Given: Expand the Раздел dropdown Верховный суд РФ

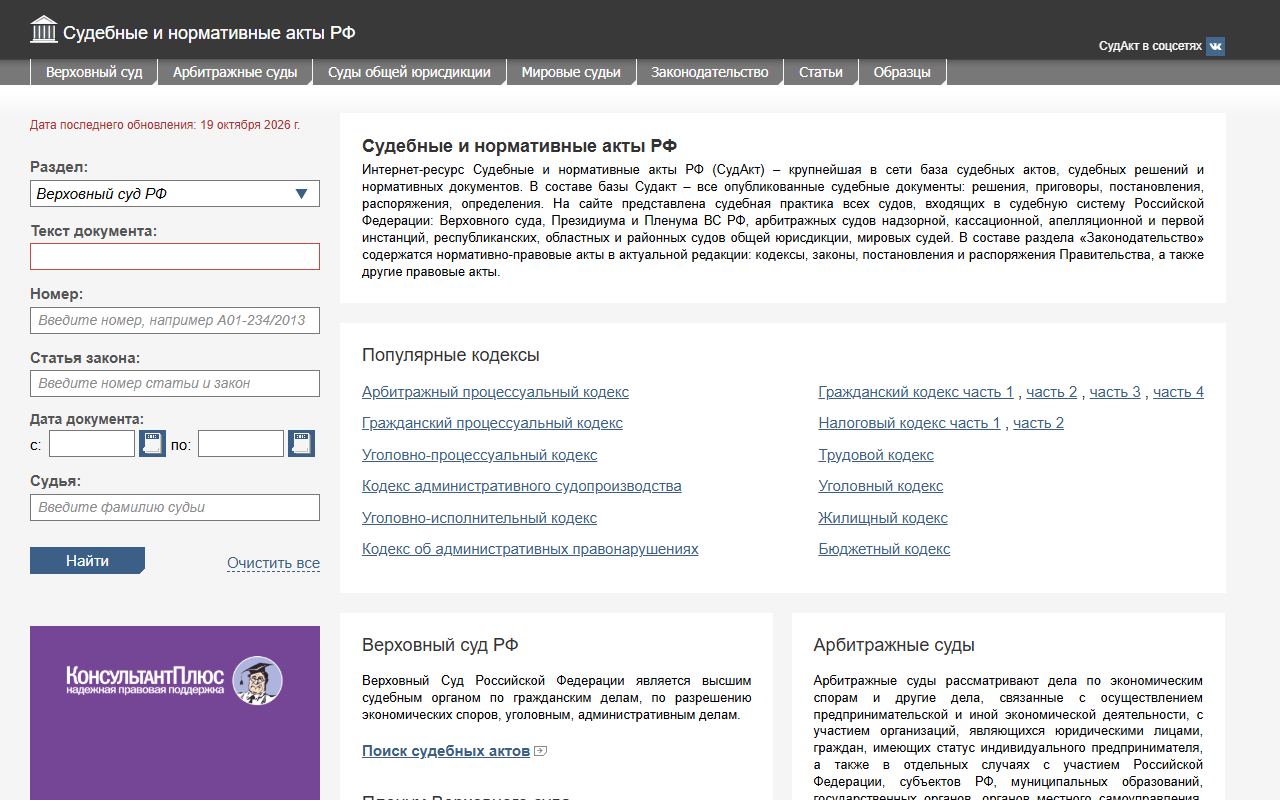Looking at the screenshot, I should pos(175,194).
